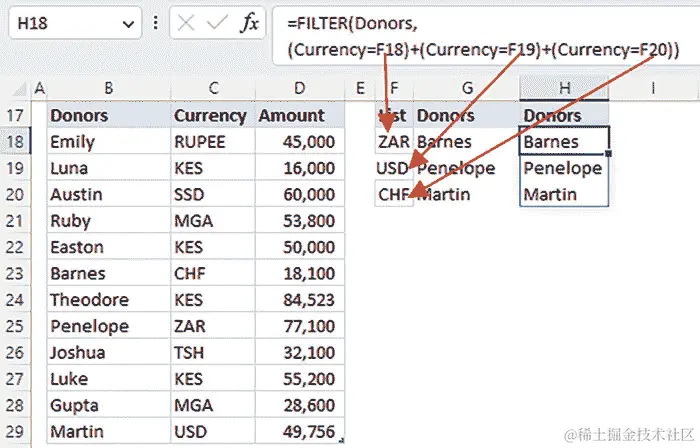Click cell F18 containing ZAR
This screenshot has height=448, width=700.
click(x=394, y=142)
